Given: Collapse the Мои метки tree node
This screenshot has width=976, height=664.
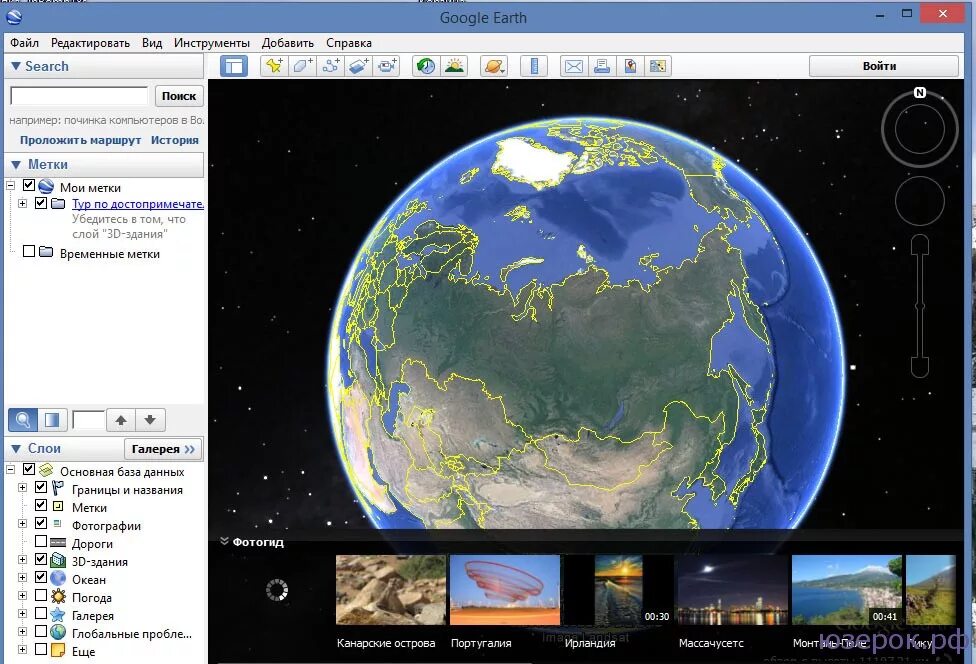Looking at the screenshot, I should [x=11, y=185].
